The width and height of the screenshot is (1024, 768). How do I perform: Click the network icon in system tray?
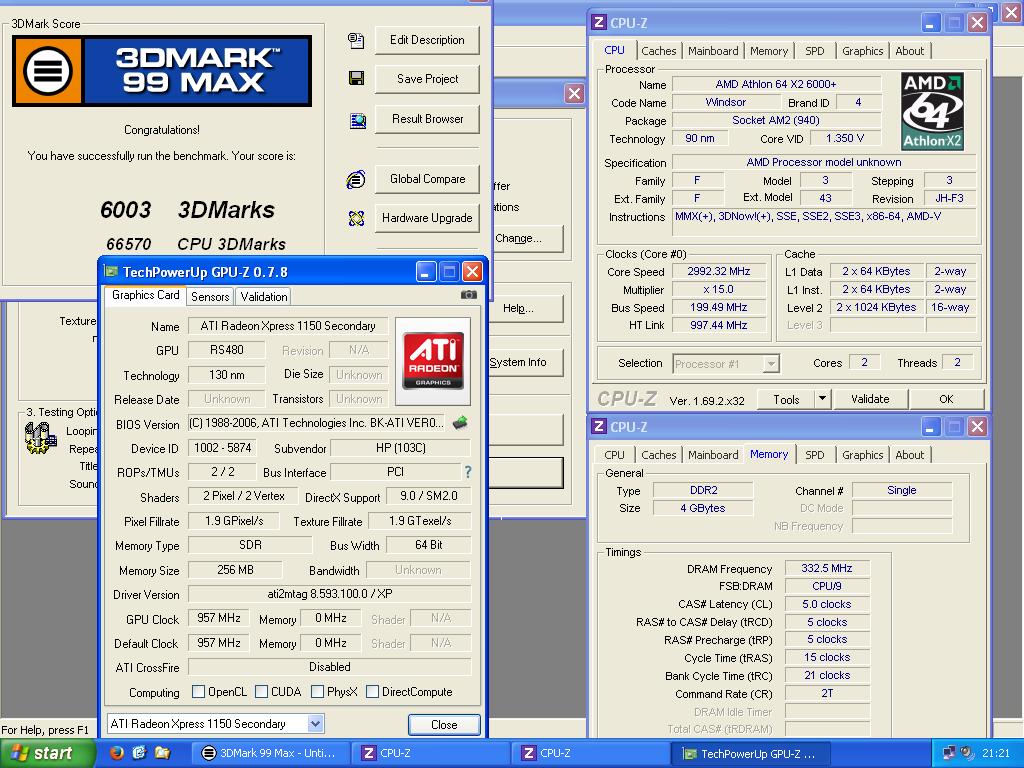(948, 753)
